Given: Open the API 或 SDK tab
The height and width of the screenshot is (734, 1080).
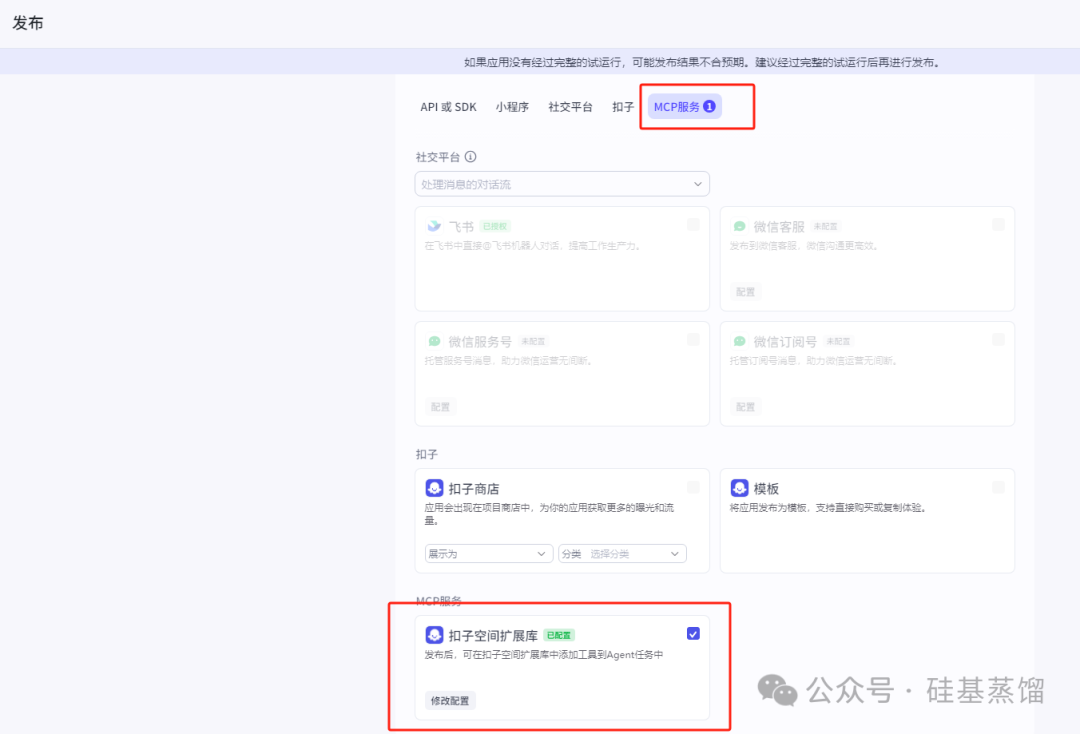Looking at the screenshot, I should pos(448,107).
